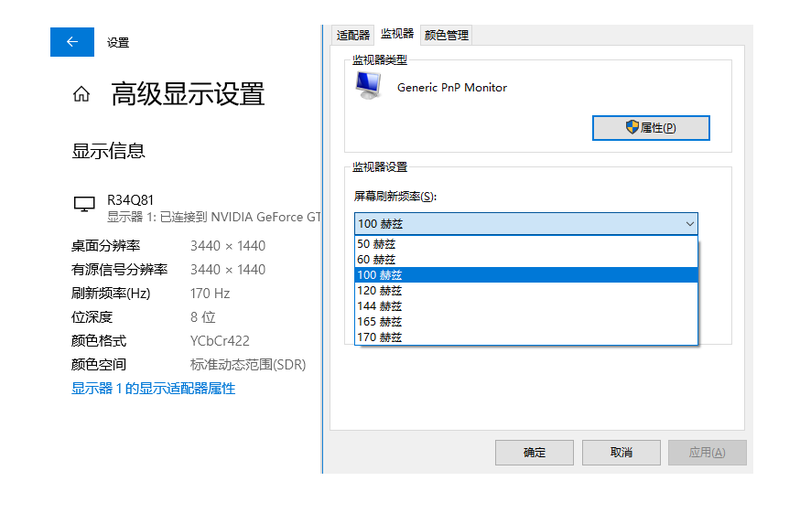Click the shield icon on 属性 button

click(632, 127)
